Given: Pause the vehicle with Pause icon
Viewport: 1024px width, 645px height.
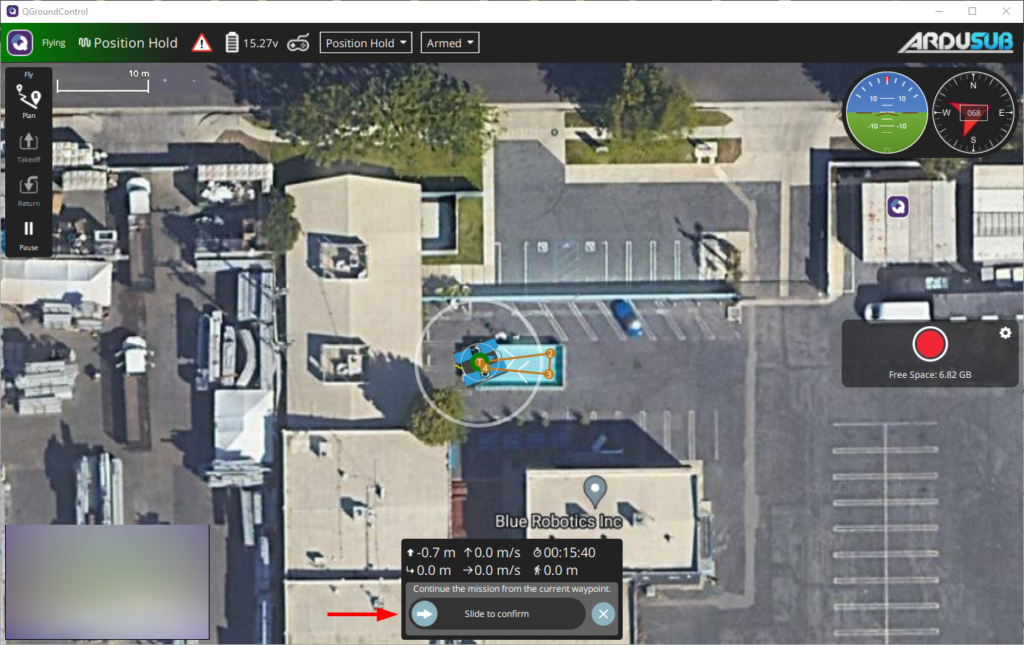Looking at the screenshot, I should [x=29, y=235].
